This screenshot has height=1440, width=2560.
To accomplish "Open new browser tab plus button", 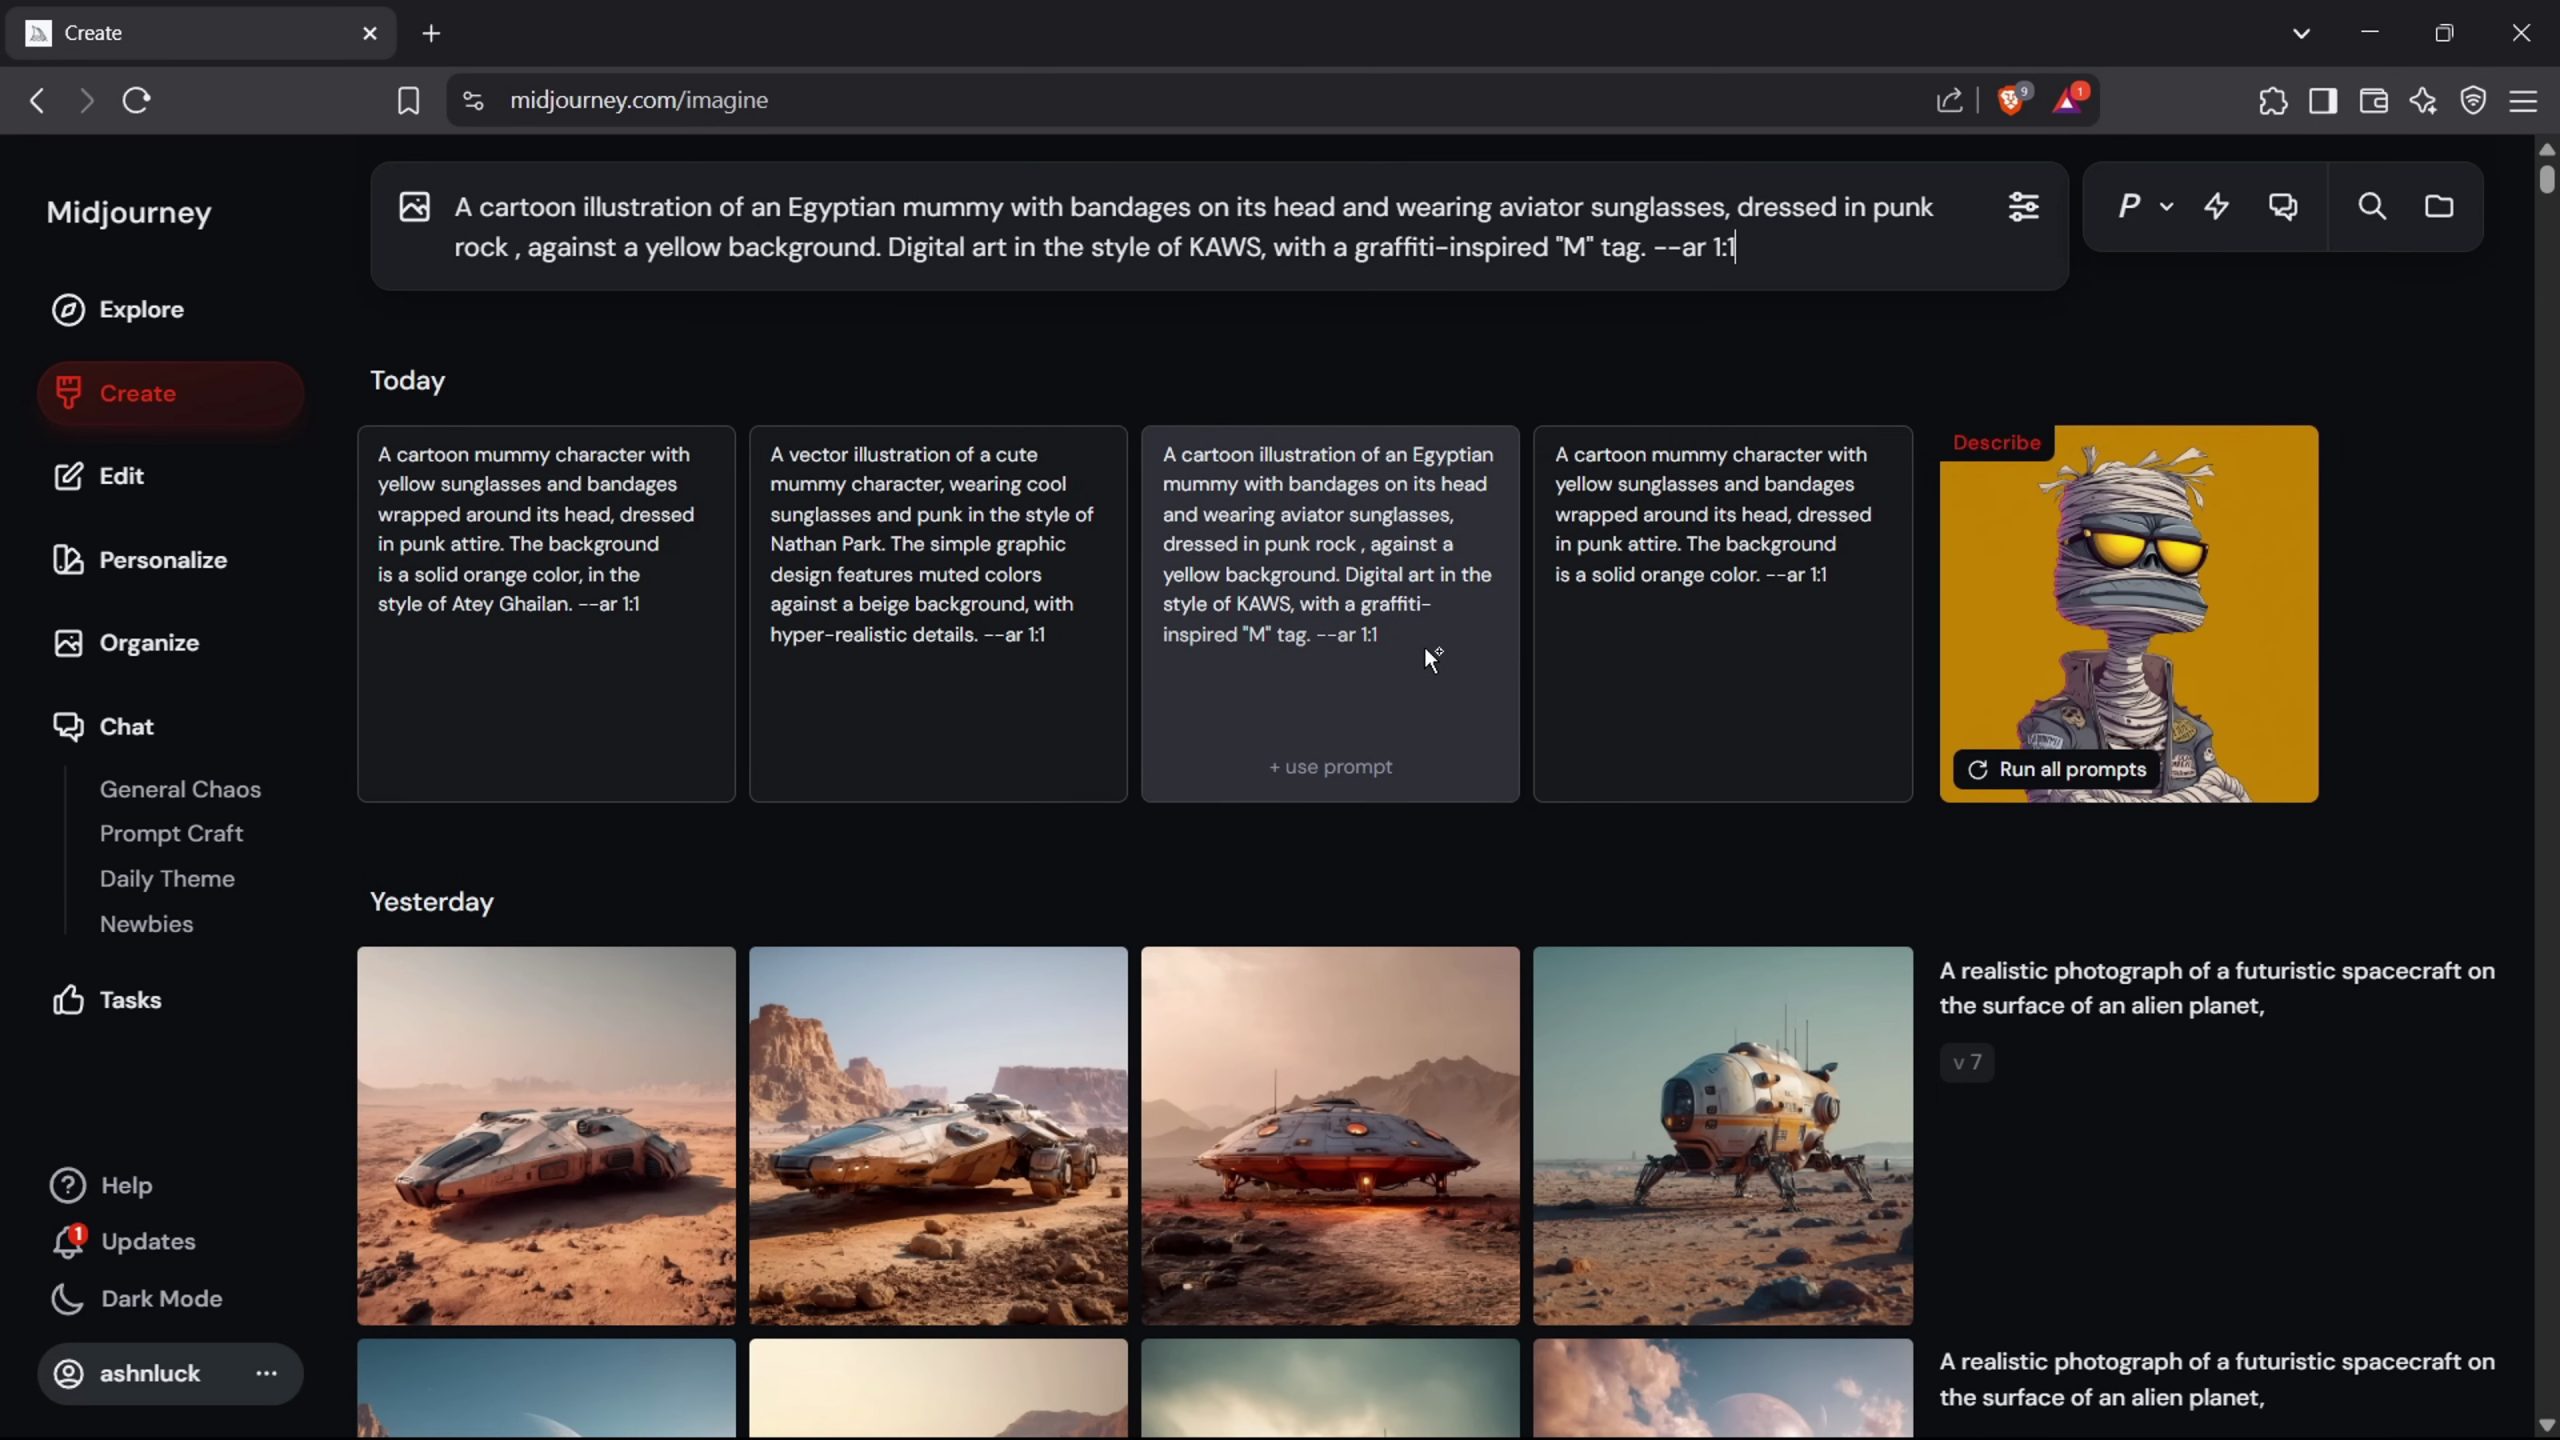I will pyautogui.click(x=431, y=33).
